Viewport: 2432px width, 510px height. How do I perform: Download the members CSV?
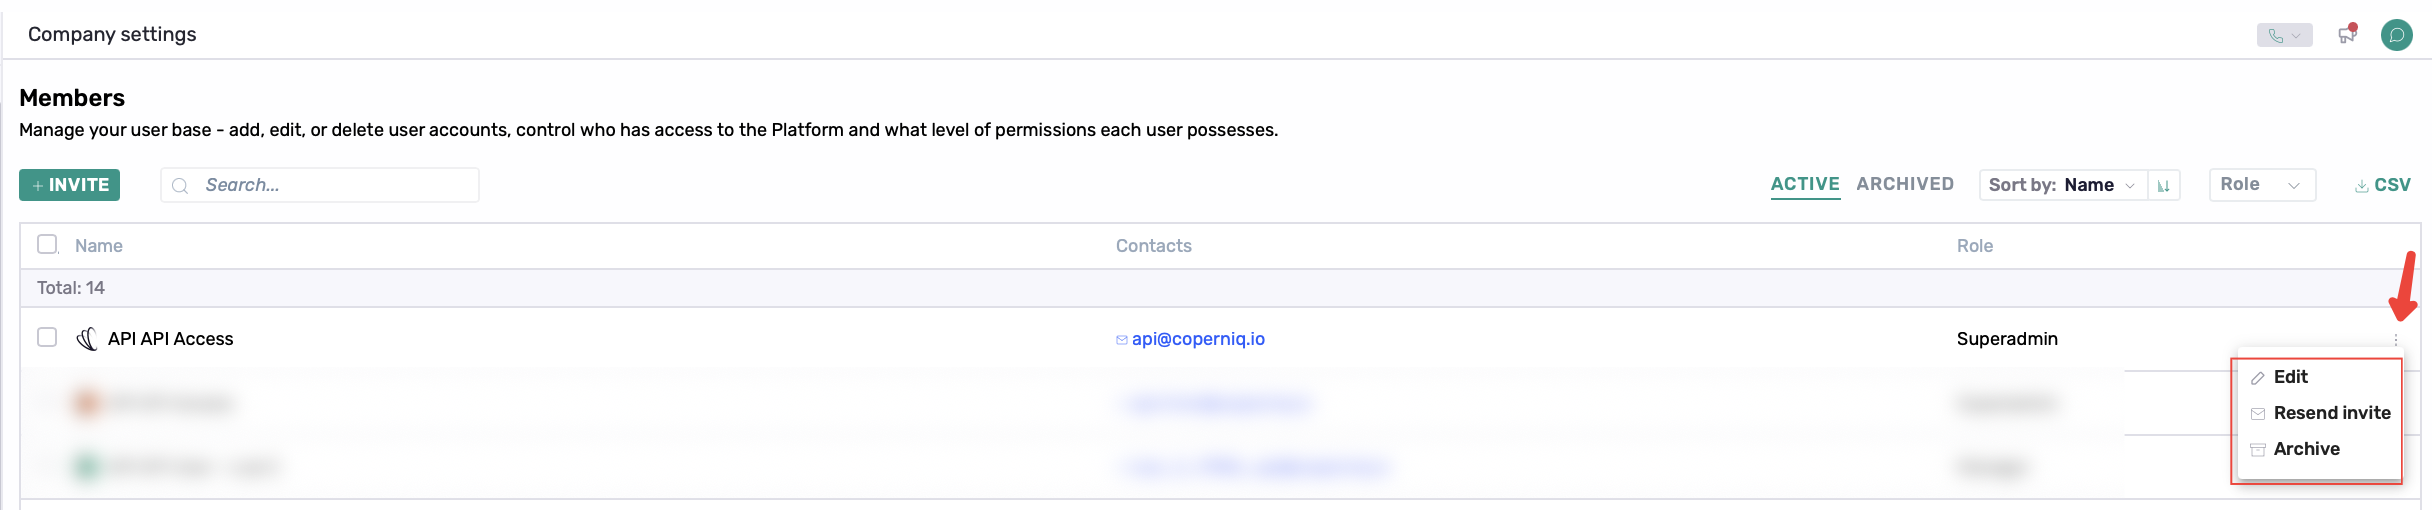point(2383,185)
